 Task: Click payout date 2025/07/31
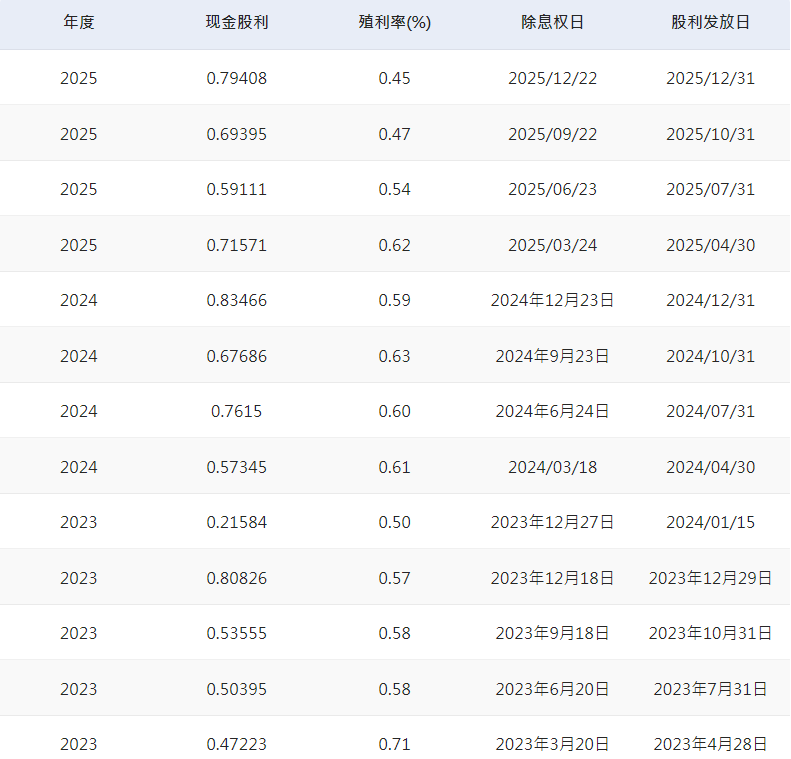[710, 189]
